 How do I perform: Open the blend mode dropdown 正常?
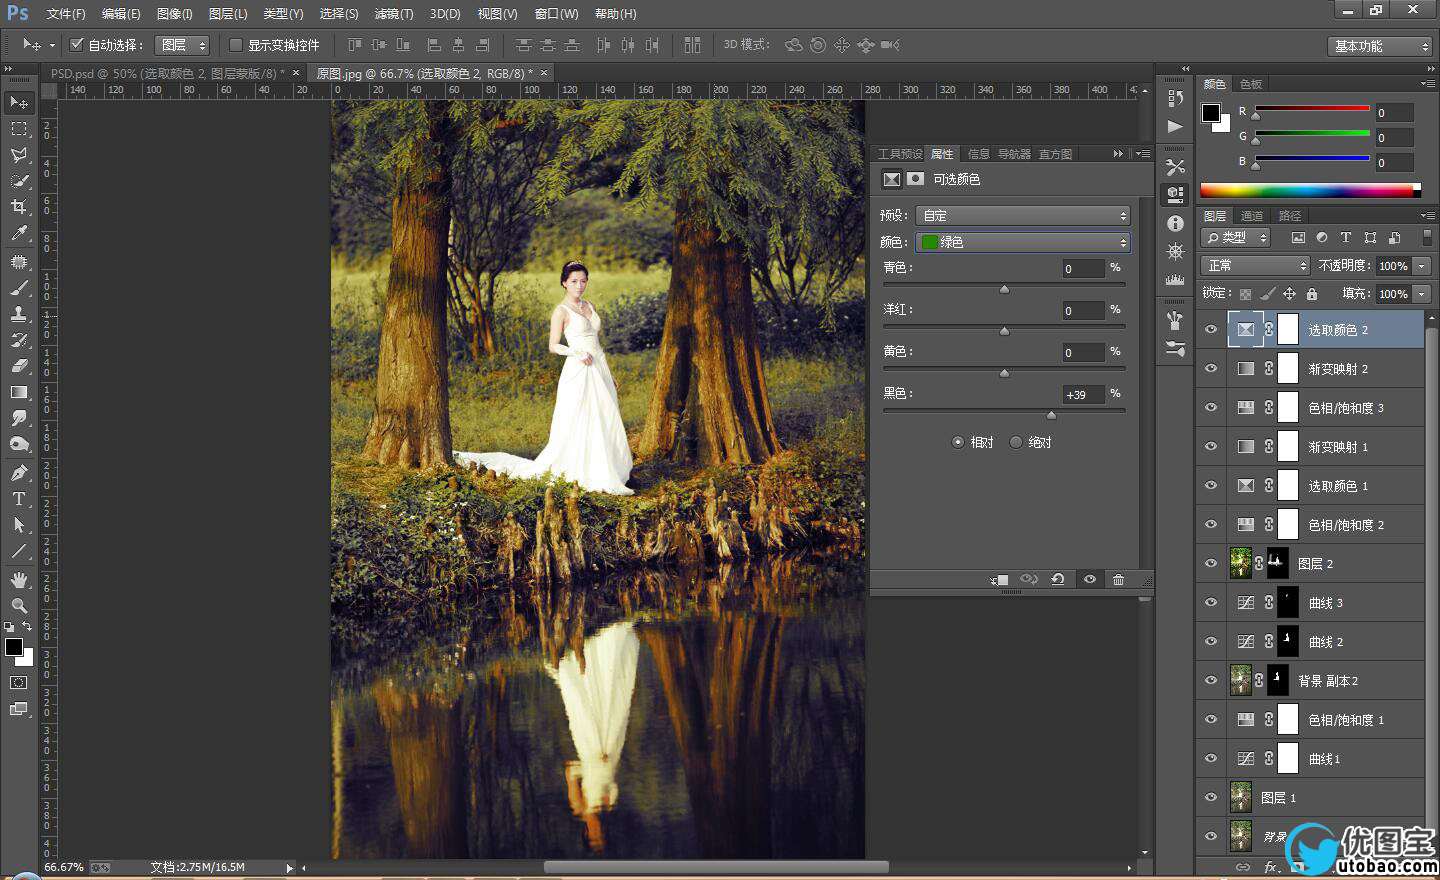[x=1254, y=265]
